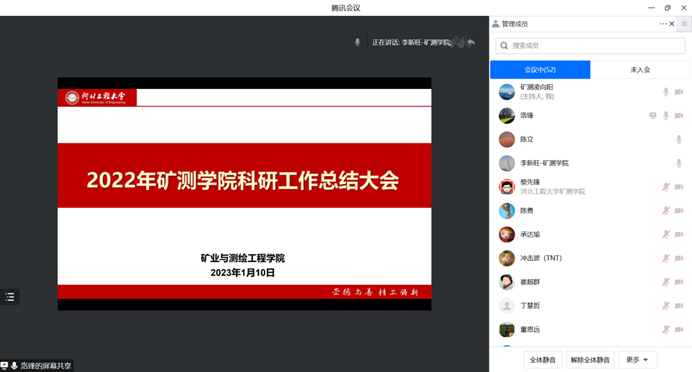Click 洛锋的屏幕共享 label at bottom-left
Screen dimensions: 692x372
(x=45, y=365)
